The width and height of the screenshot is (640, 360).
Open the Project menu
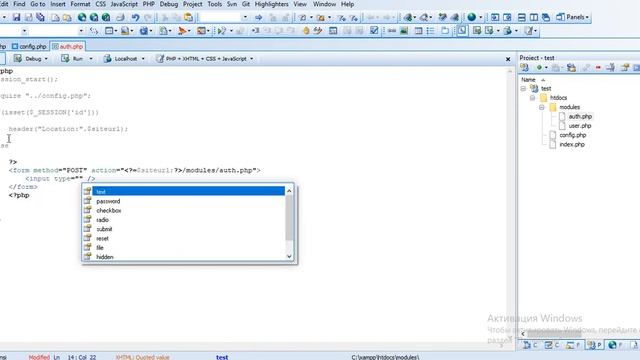193,4
